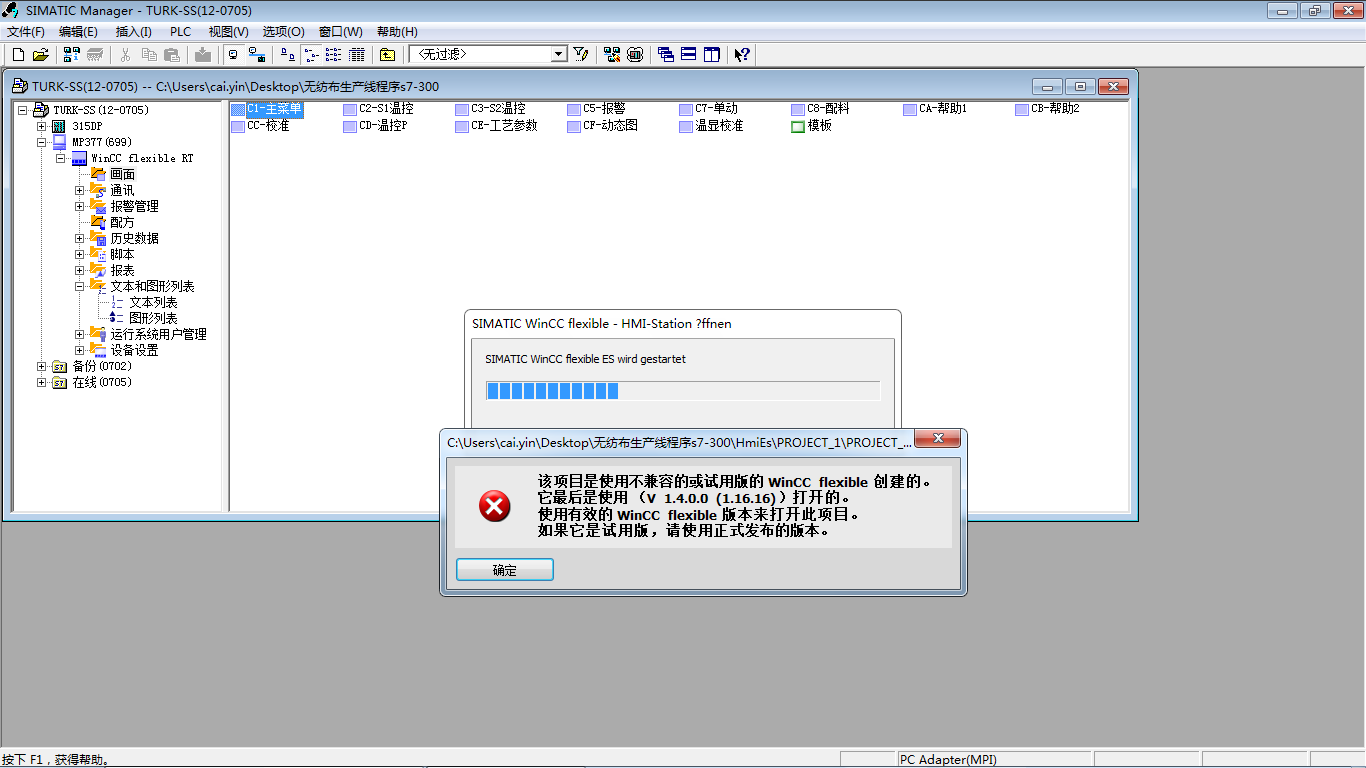Expand the 备份 (0702) project node
Viewport: 1366px width, 768px height.
coord(42,366)
